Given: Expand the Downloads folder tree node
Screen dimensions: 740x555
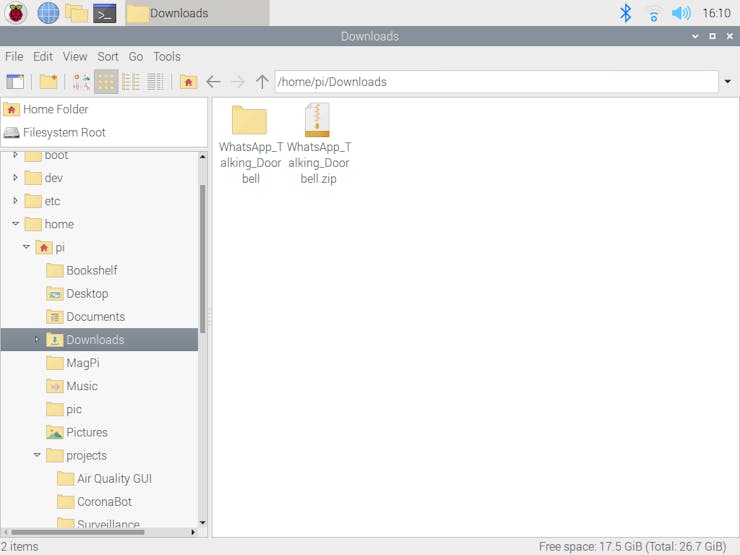Looking at the screenshot, I should pos(37,340).
